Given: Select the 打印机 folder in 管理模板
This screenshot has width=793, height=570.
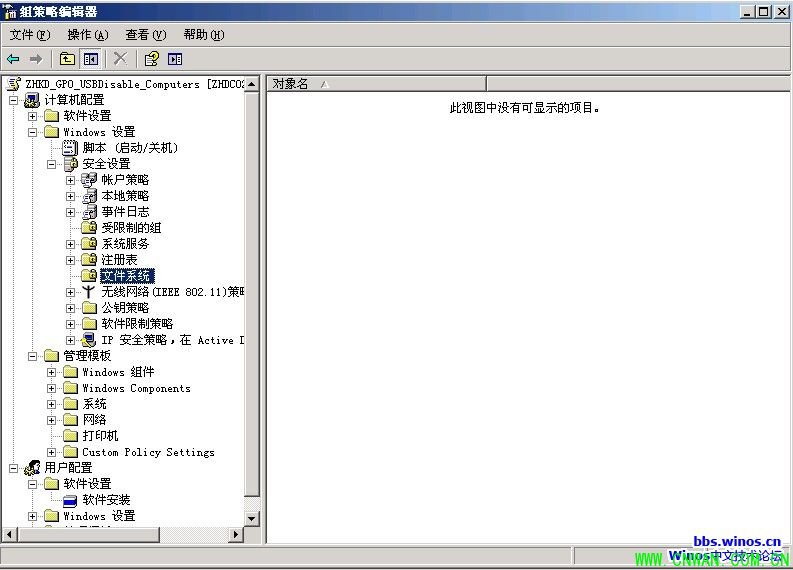Looking at the screenshot, I should [100, 436].
